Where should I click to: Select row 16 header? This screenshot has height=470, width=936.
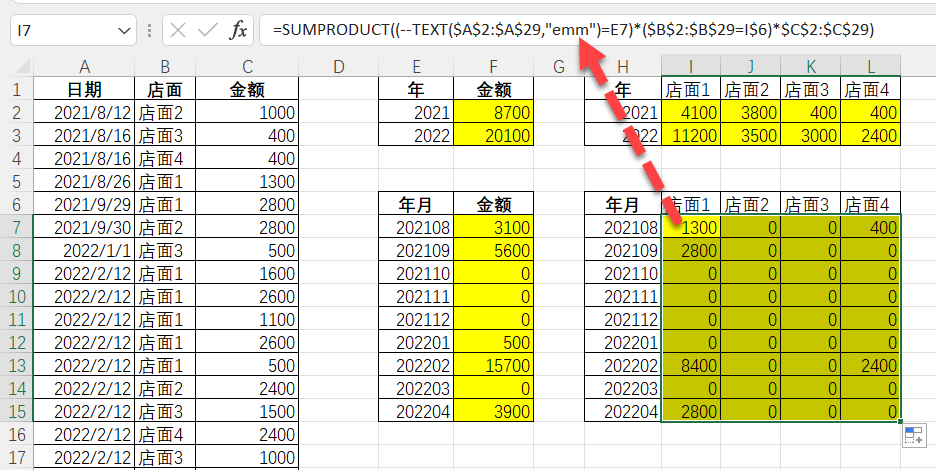tap(16, 435)
